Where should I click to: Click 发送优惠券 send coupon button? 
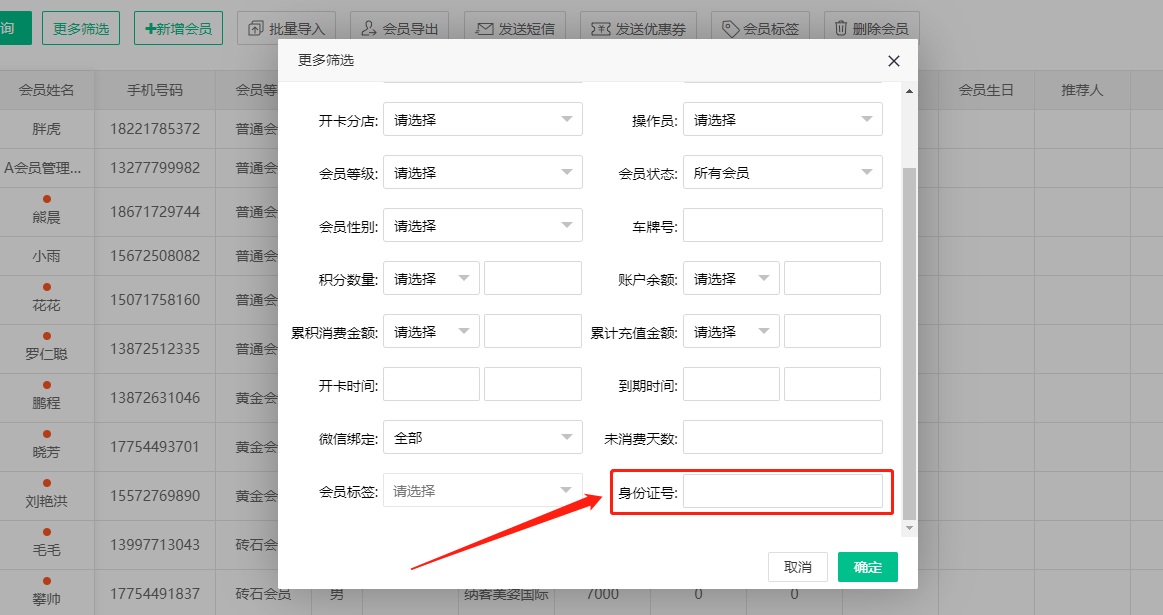(x=638, y=29)
